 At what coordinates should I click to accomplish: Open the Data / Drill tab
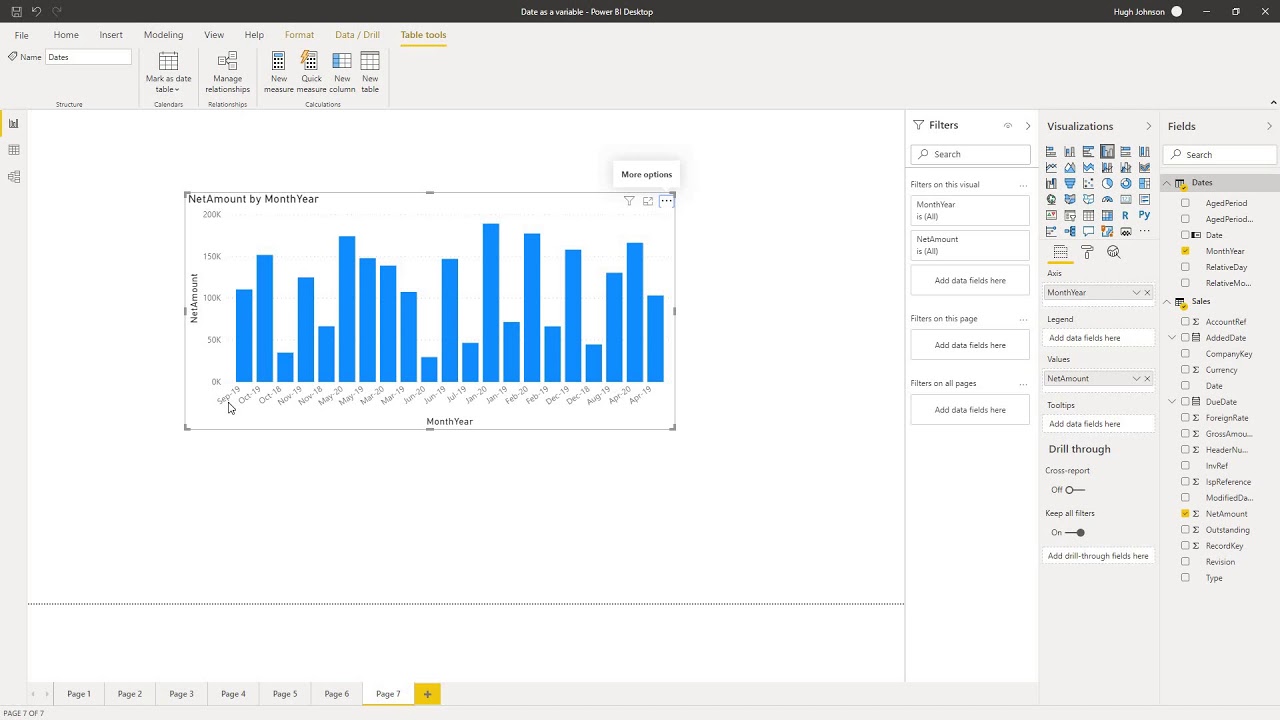(357, 35)
